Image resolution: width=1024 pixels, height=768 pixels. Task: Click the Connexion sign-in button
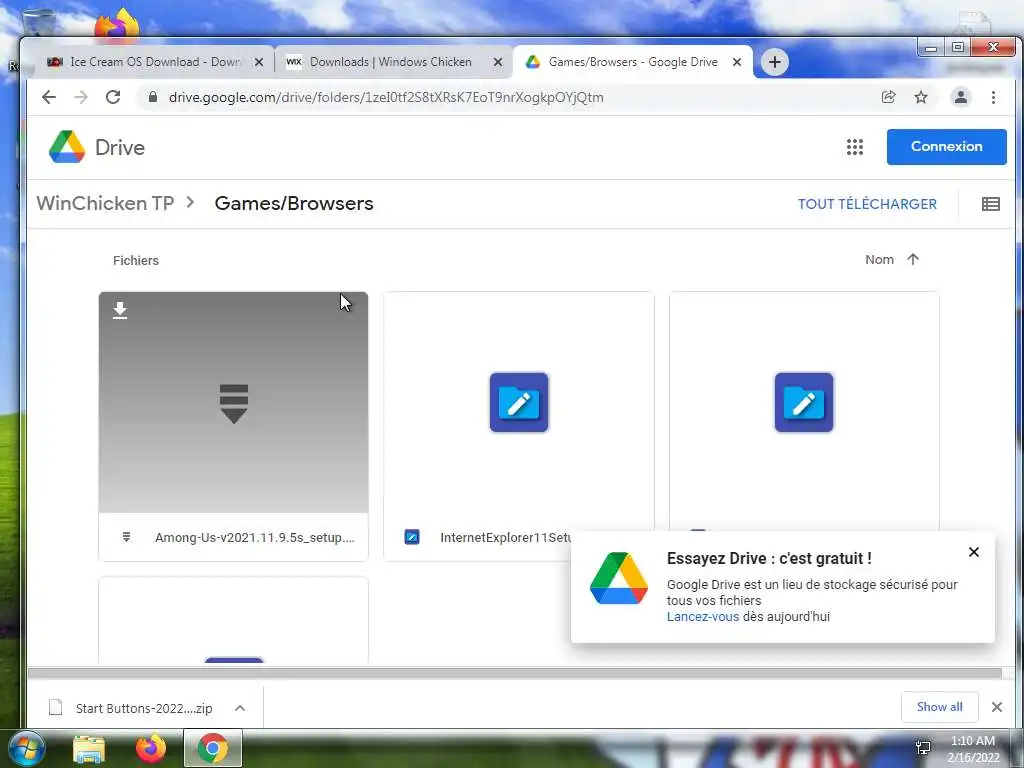(x=946, y=147)
